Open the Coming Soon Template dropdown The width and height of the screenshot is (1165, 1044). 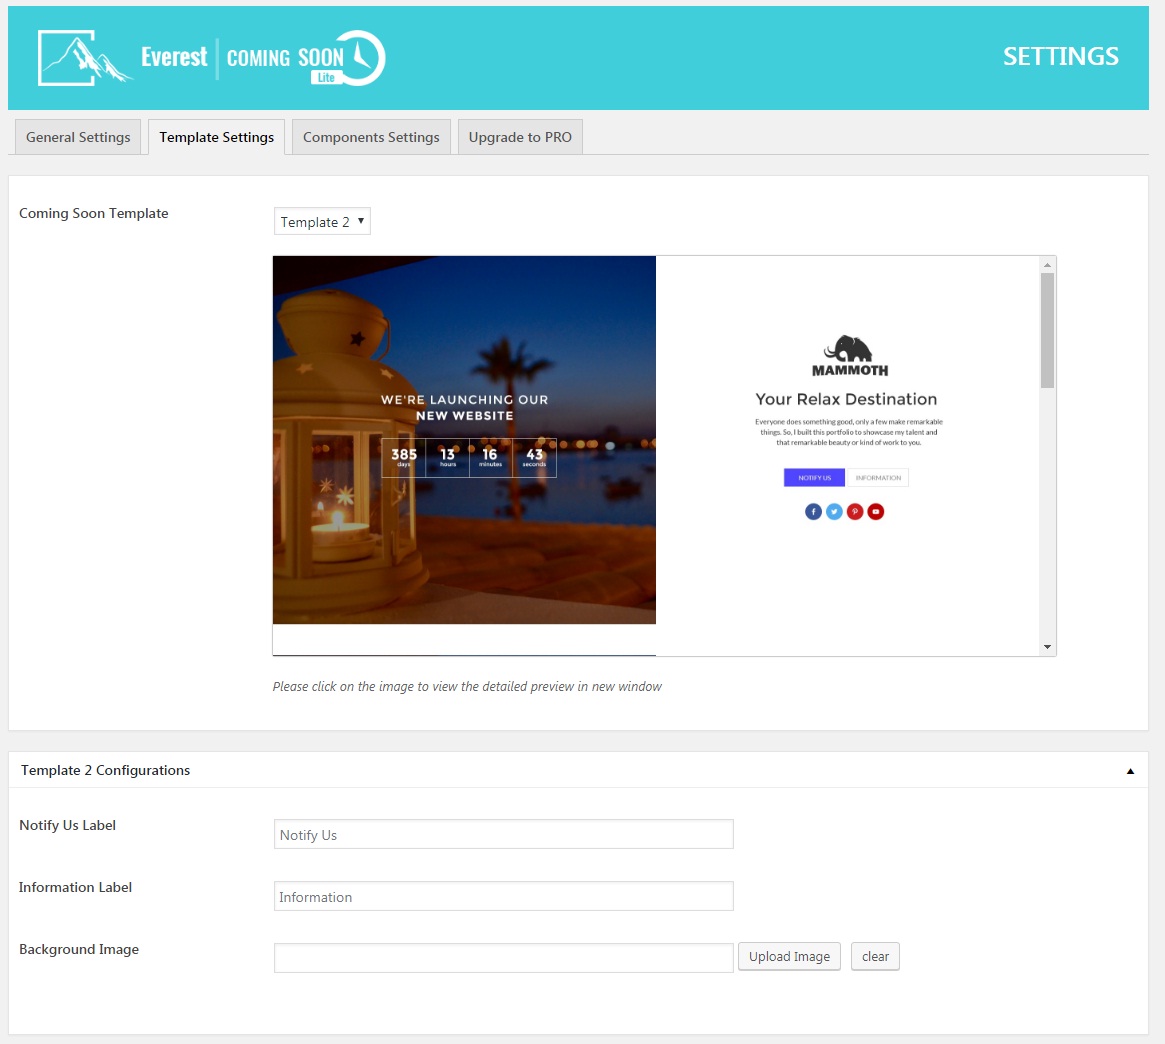(x=322, y=221)
